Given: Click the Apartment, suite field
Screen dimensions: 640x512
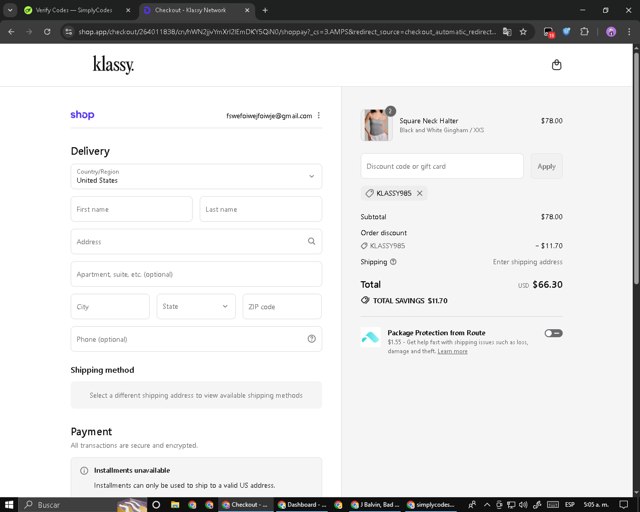Looking at the screenshot, I should click(196, 274).
